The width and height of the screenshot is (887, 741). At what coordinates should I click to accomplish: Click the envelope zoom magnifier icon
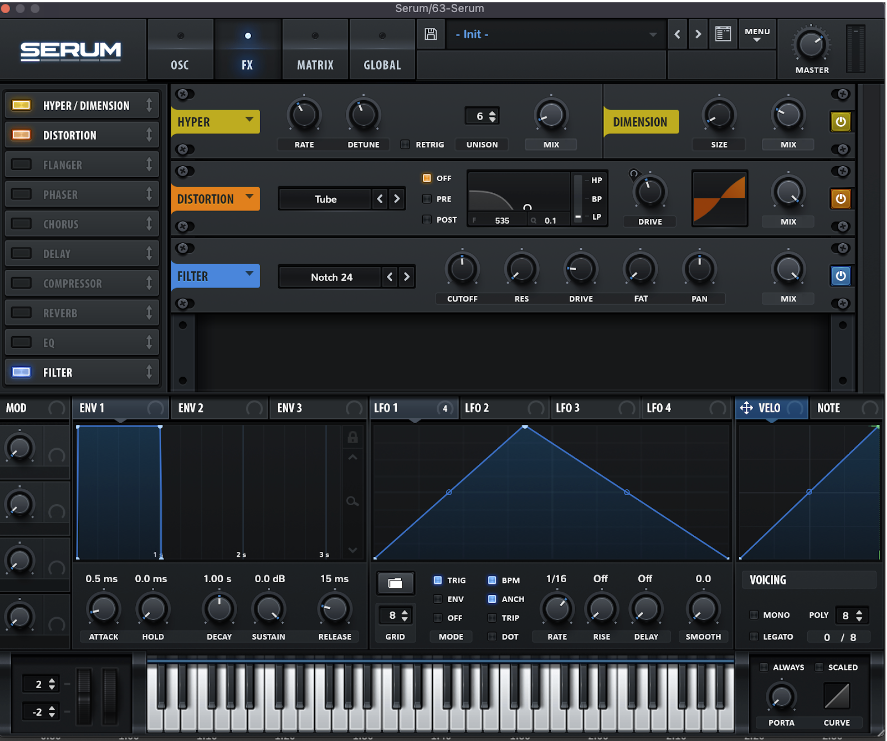[351, 502]
